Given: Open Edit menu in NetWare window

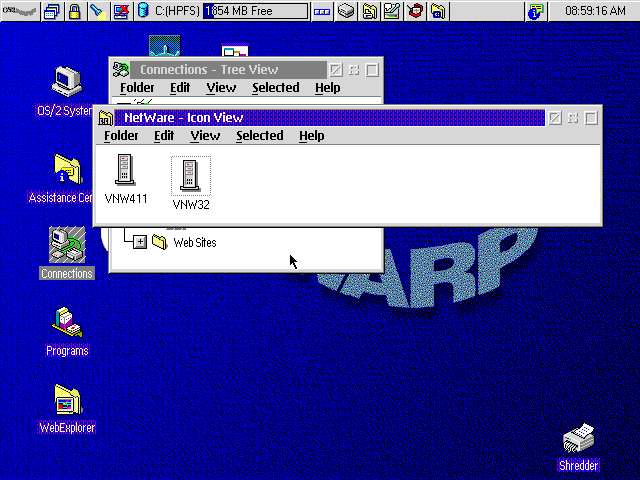Looking at the screenshot, I should pos(164,136).
